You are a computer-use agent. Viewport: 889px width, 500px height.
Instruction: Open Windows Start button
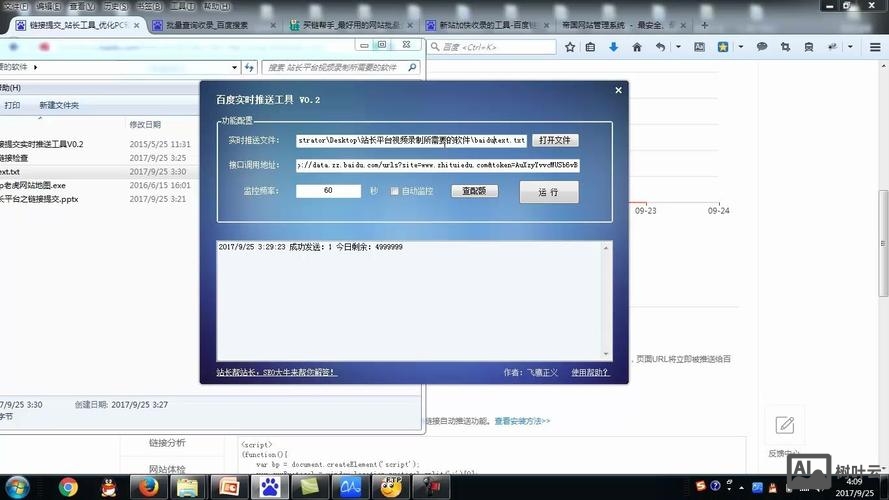click(x=18, y=488)
